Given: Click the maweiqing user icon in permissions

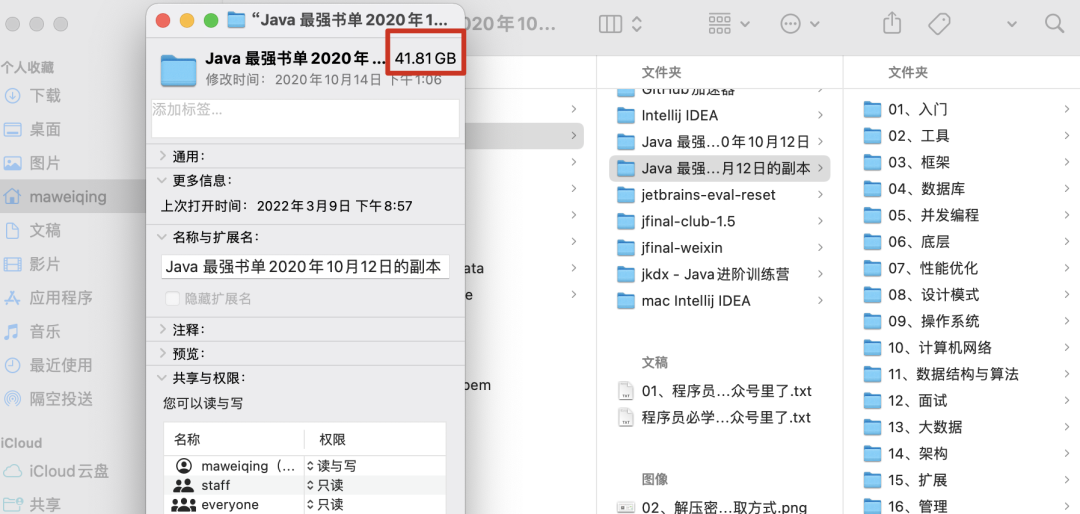Looking at the screenshot, I should click(183, 466).
